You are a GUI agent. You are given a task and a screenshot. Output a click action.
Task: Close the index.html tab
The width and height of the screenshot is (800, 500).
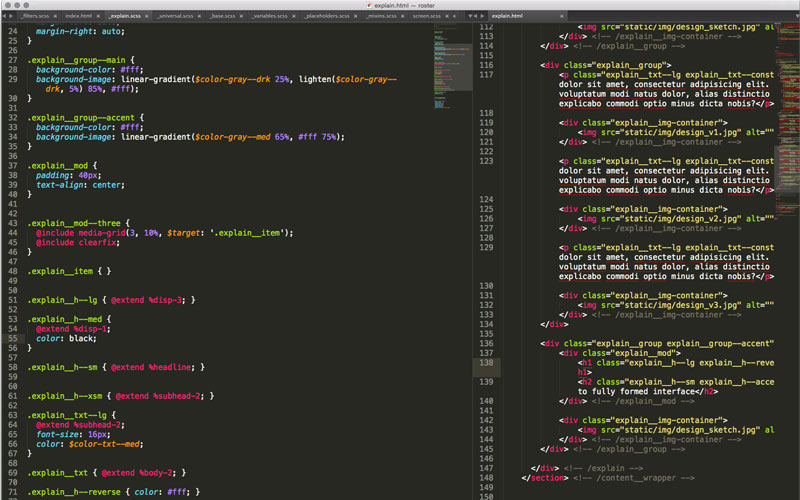point(99,17)
